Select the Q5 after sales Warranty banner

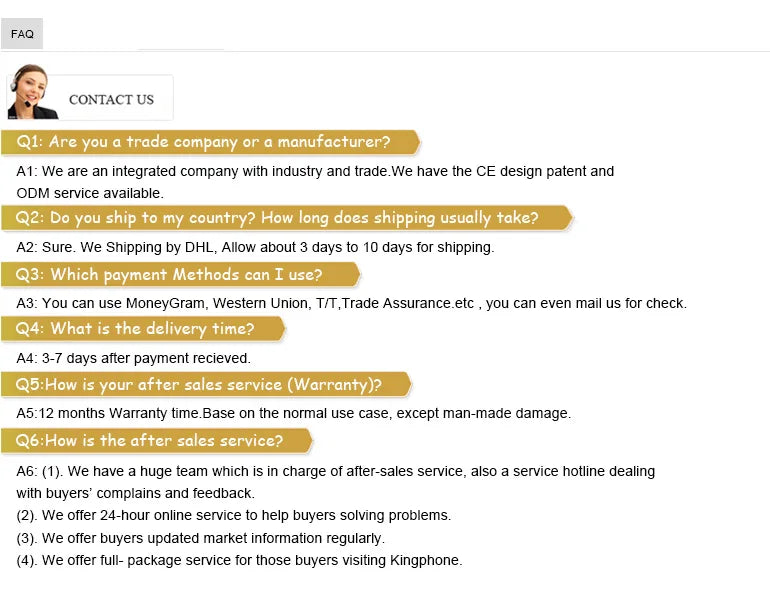(206, 385)
